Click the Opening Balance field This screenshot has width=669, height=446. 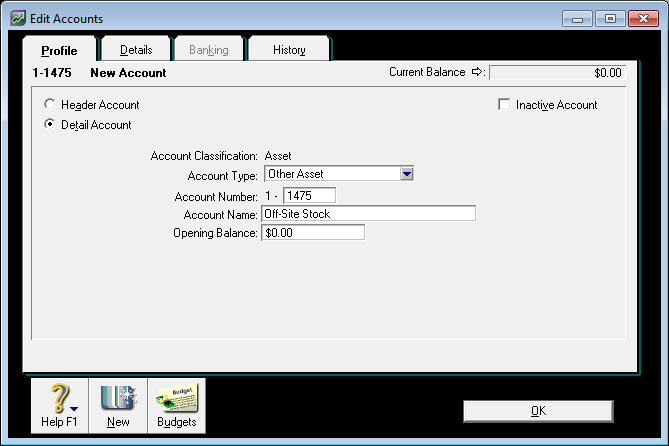coord(312,233)
